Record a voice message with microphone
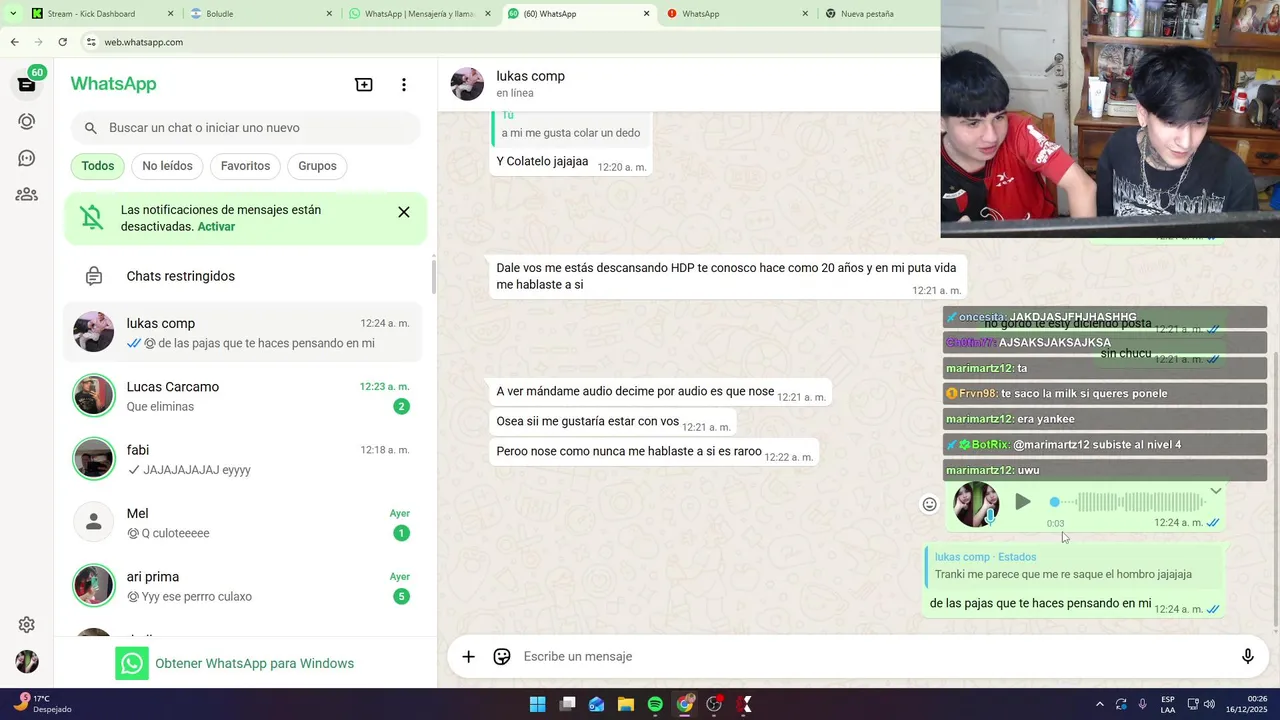This screenshot has height=720, width=1280. click(x=1248, y=657)
